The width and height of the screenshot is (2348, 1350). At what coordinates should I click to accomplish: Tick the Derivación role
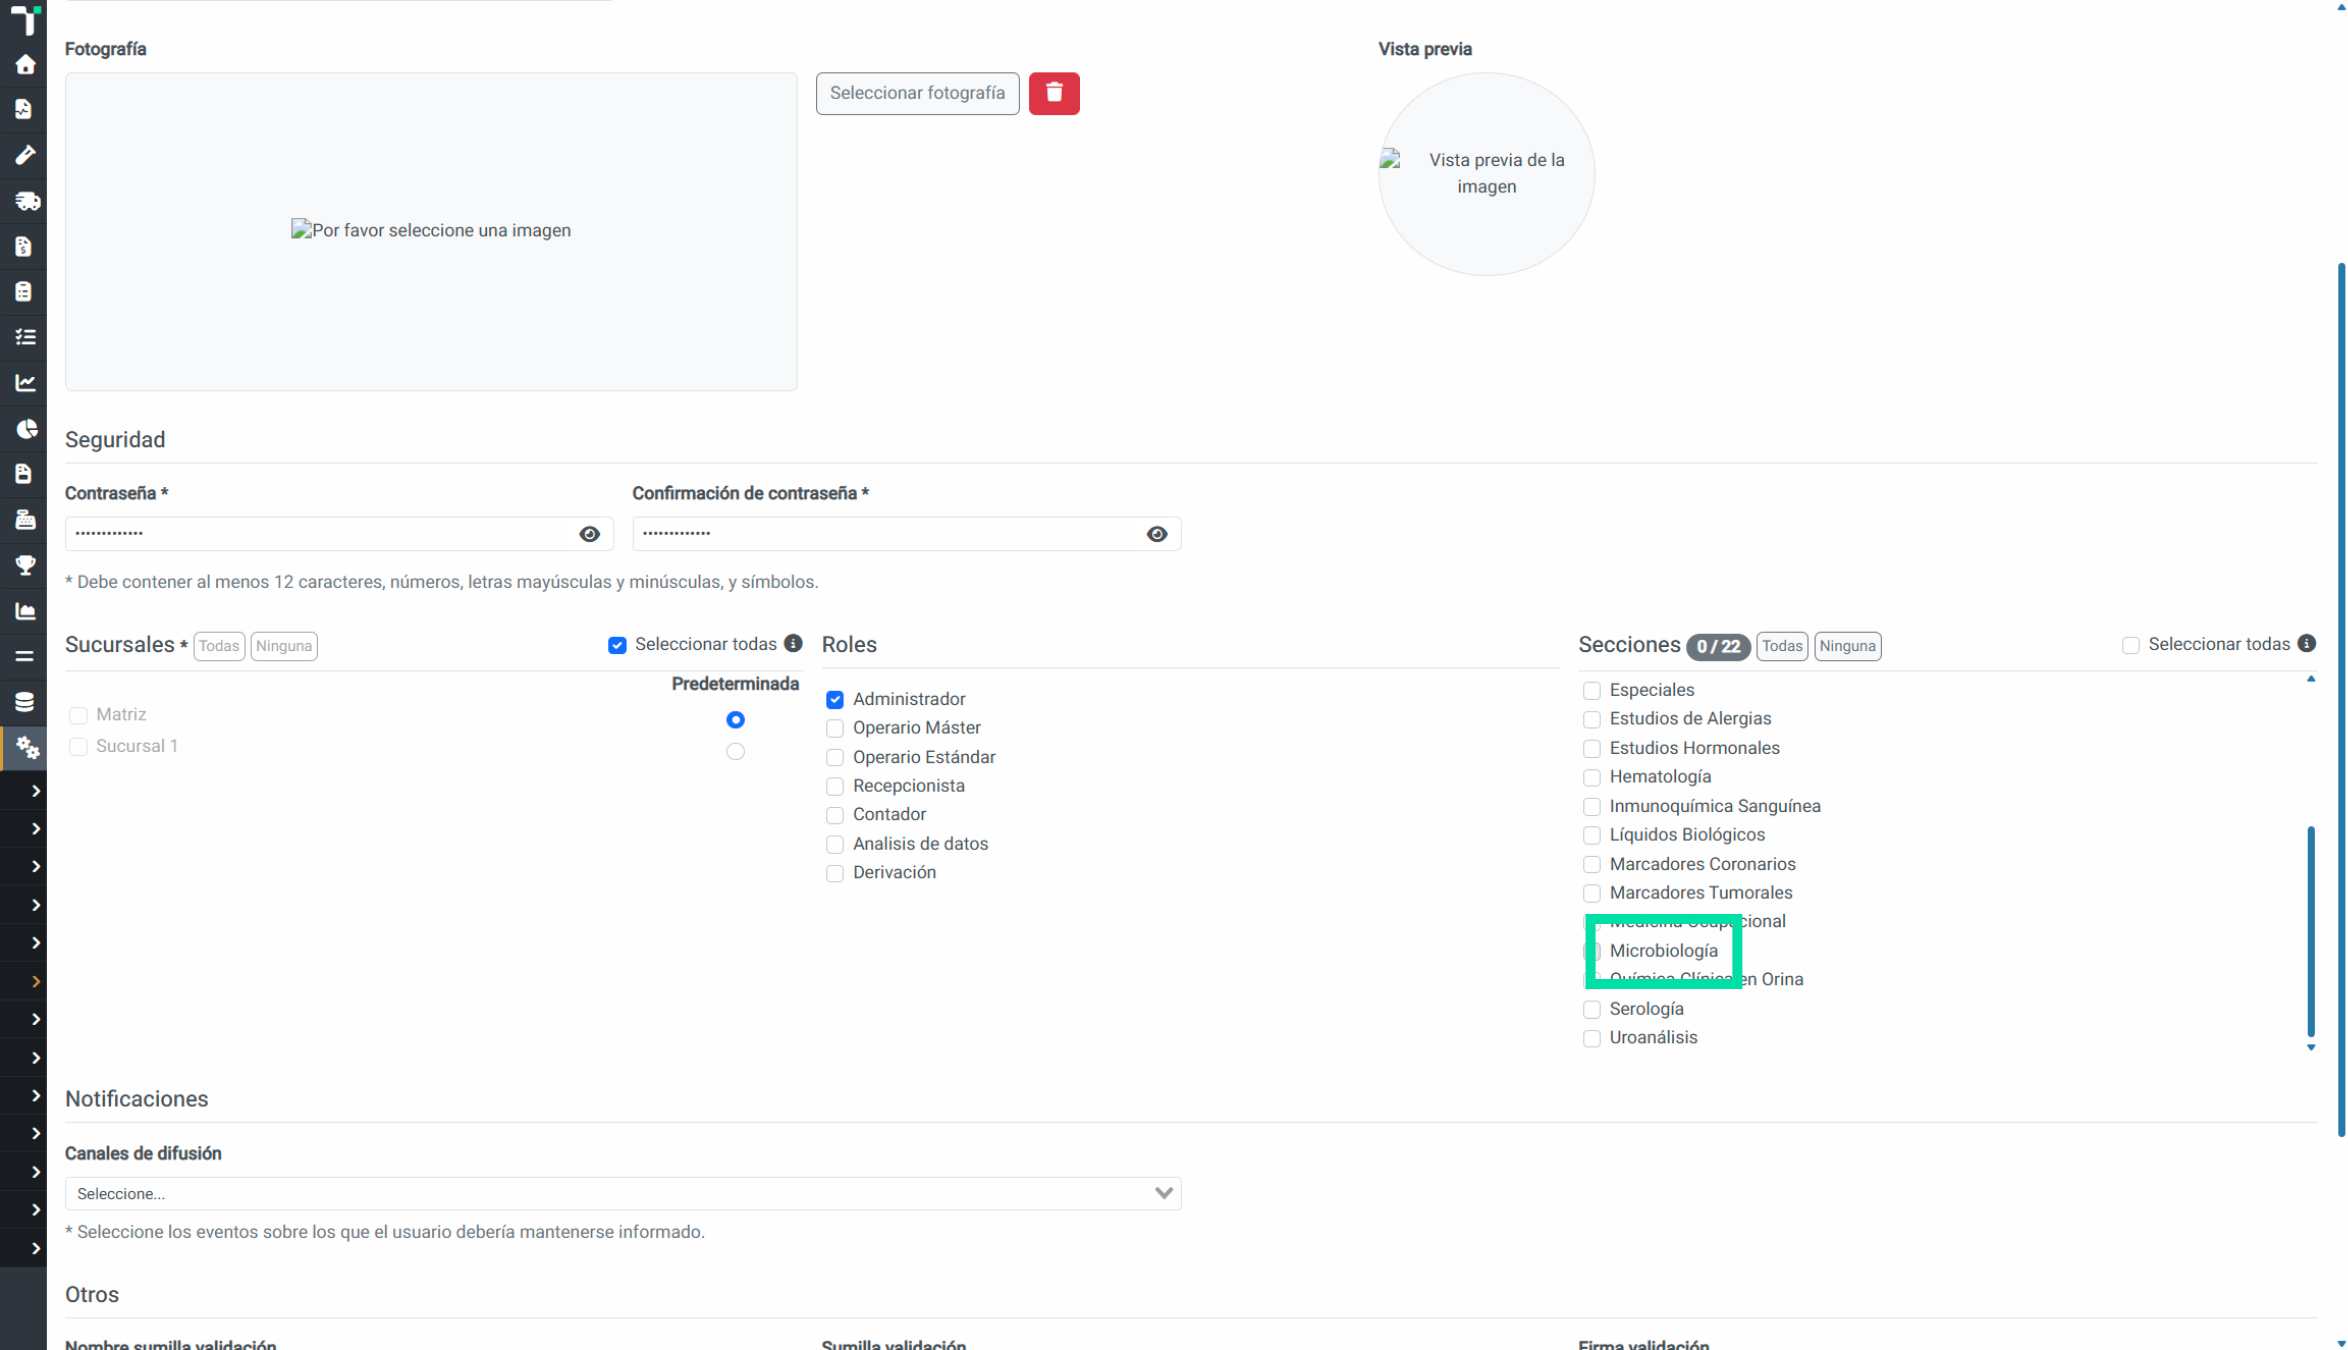point(834,873)
